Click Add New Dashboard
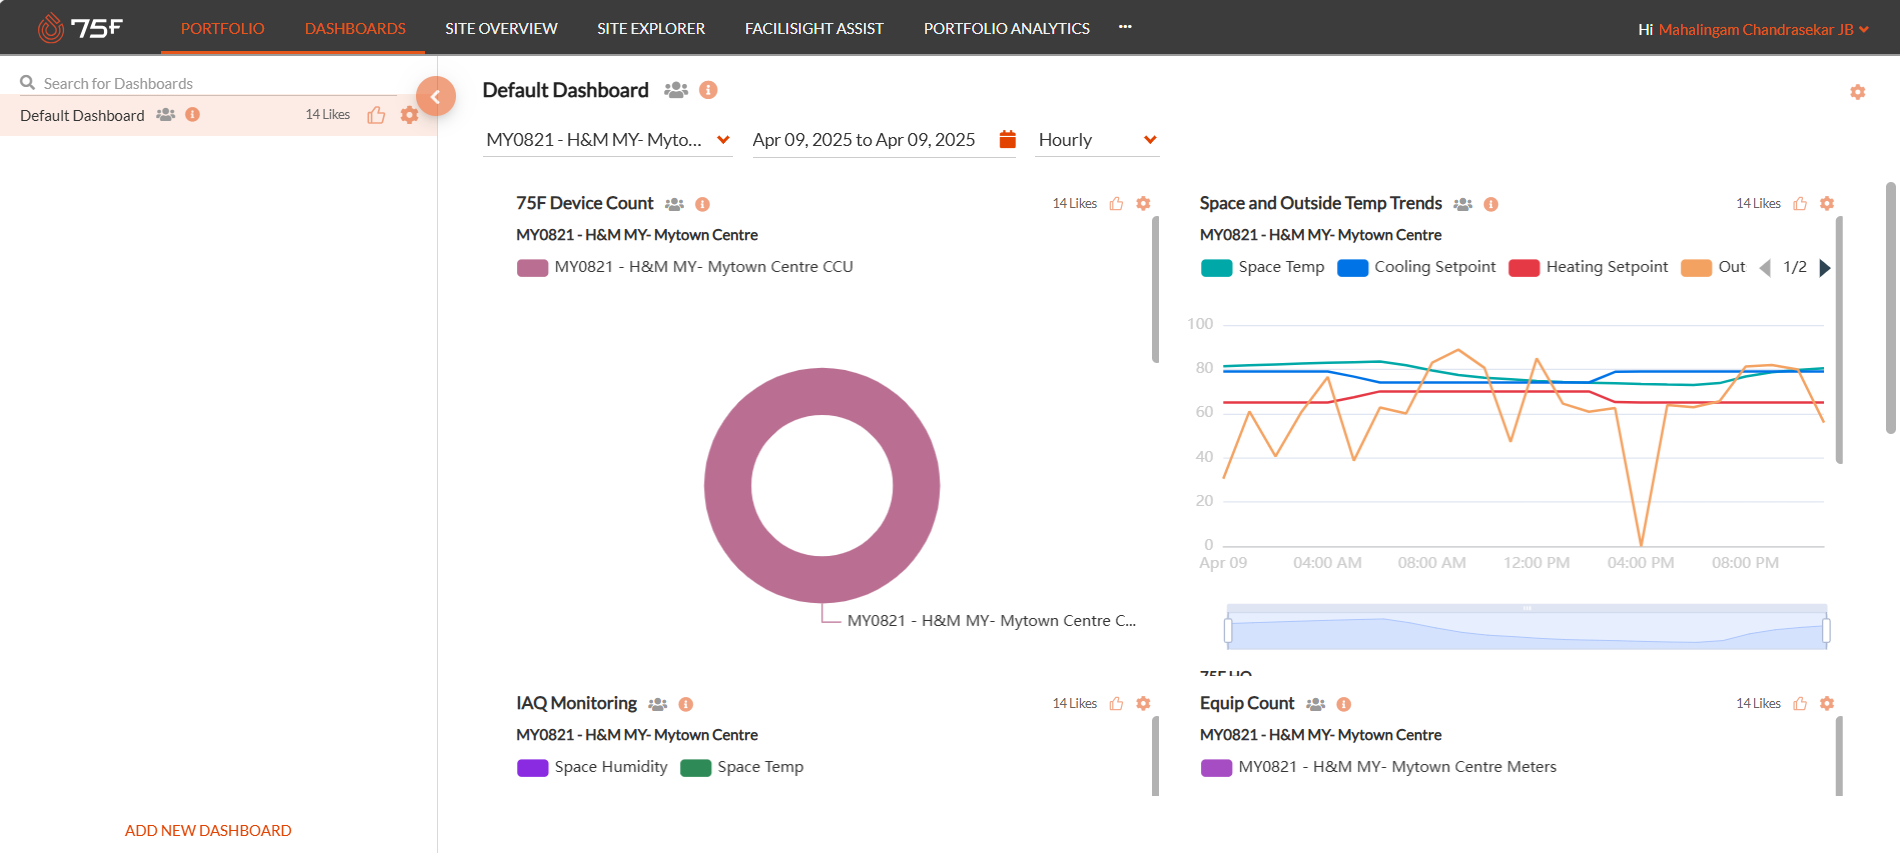The image size is (1900, 853). point(208,830)
